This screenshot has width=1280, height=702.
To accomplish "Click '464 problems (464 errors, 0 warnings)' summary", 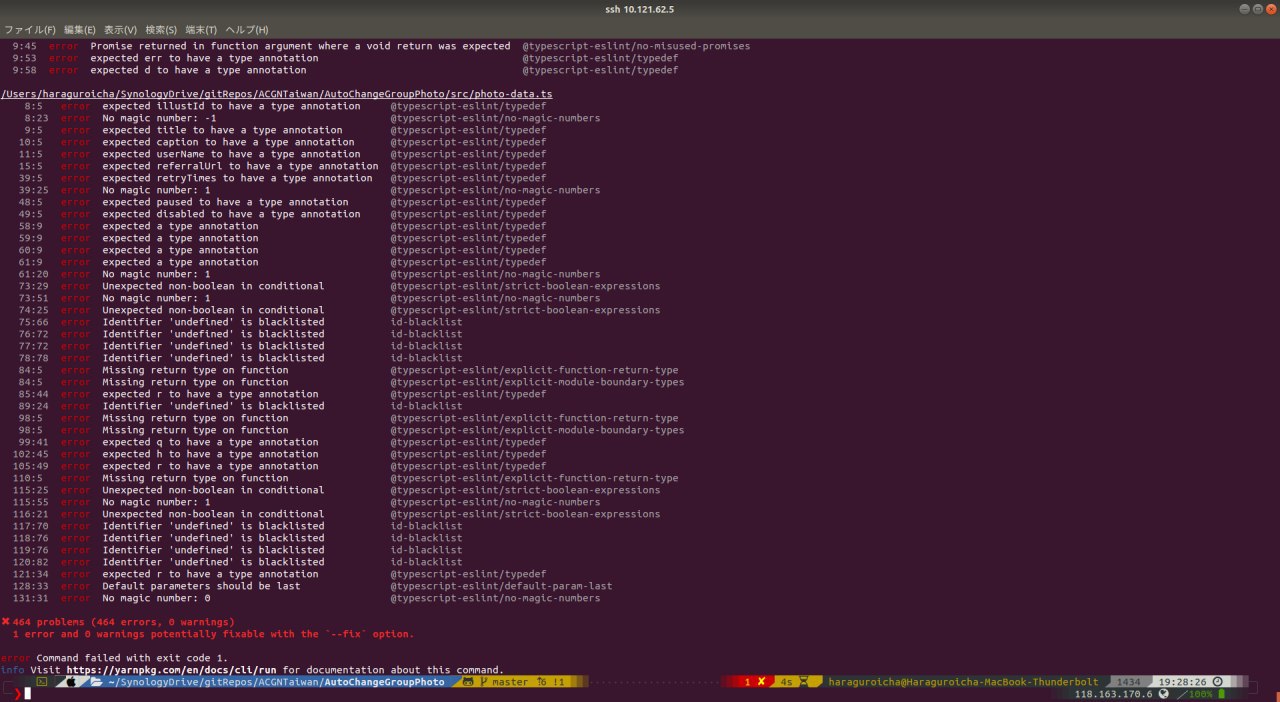I will (x=123, y=622).
